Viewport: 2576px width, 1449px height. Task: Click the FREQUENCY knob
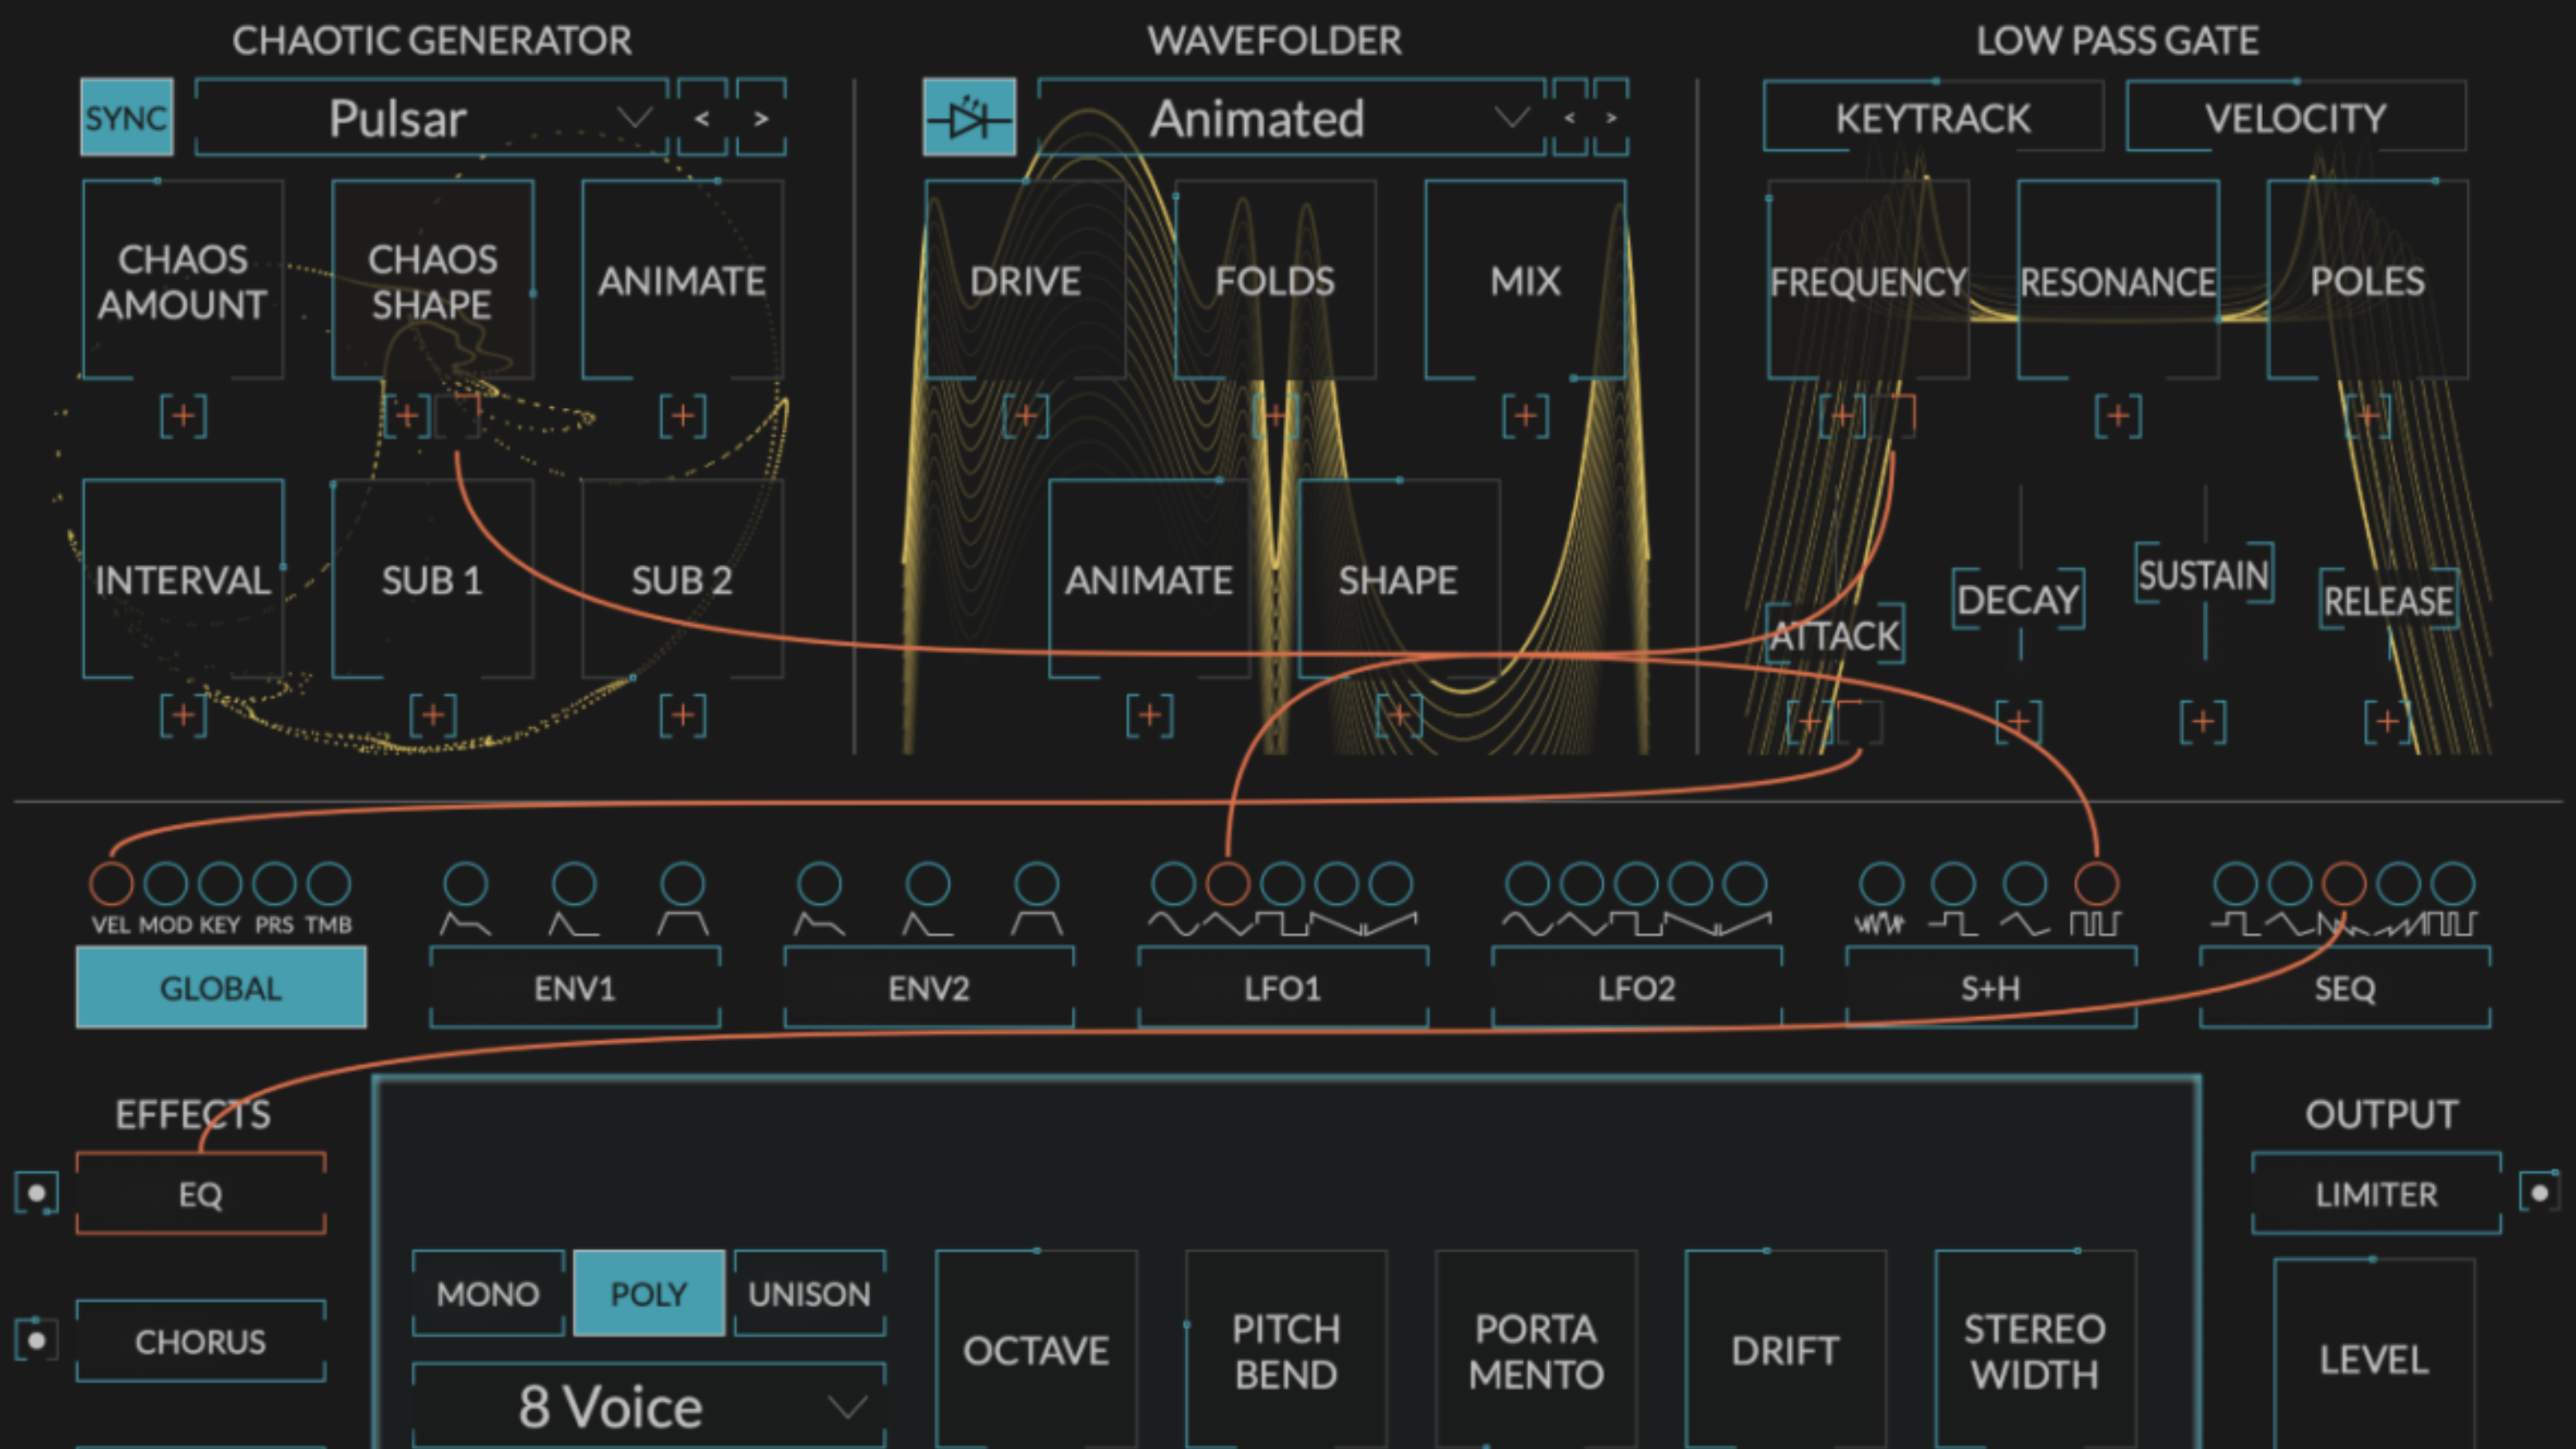click(x=1868, y=281)
